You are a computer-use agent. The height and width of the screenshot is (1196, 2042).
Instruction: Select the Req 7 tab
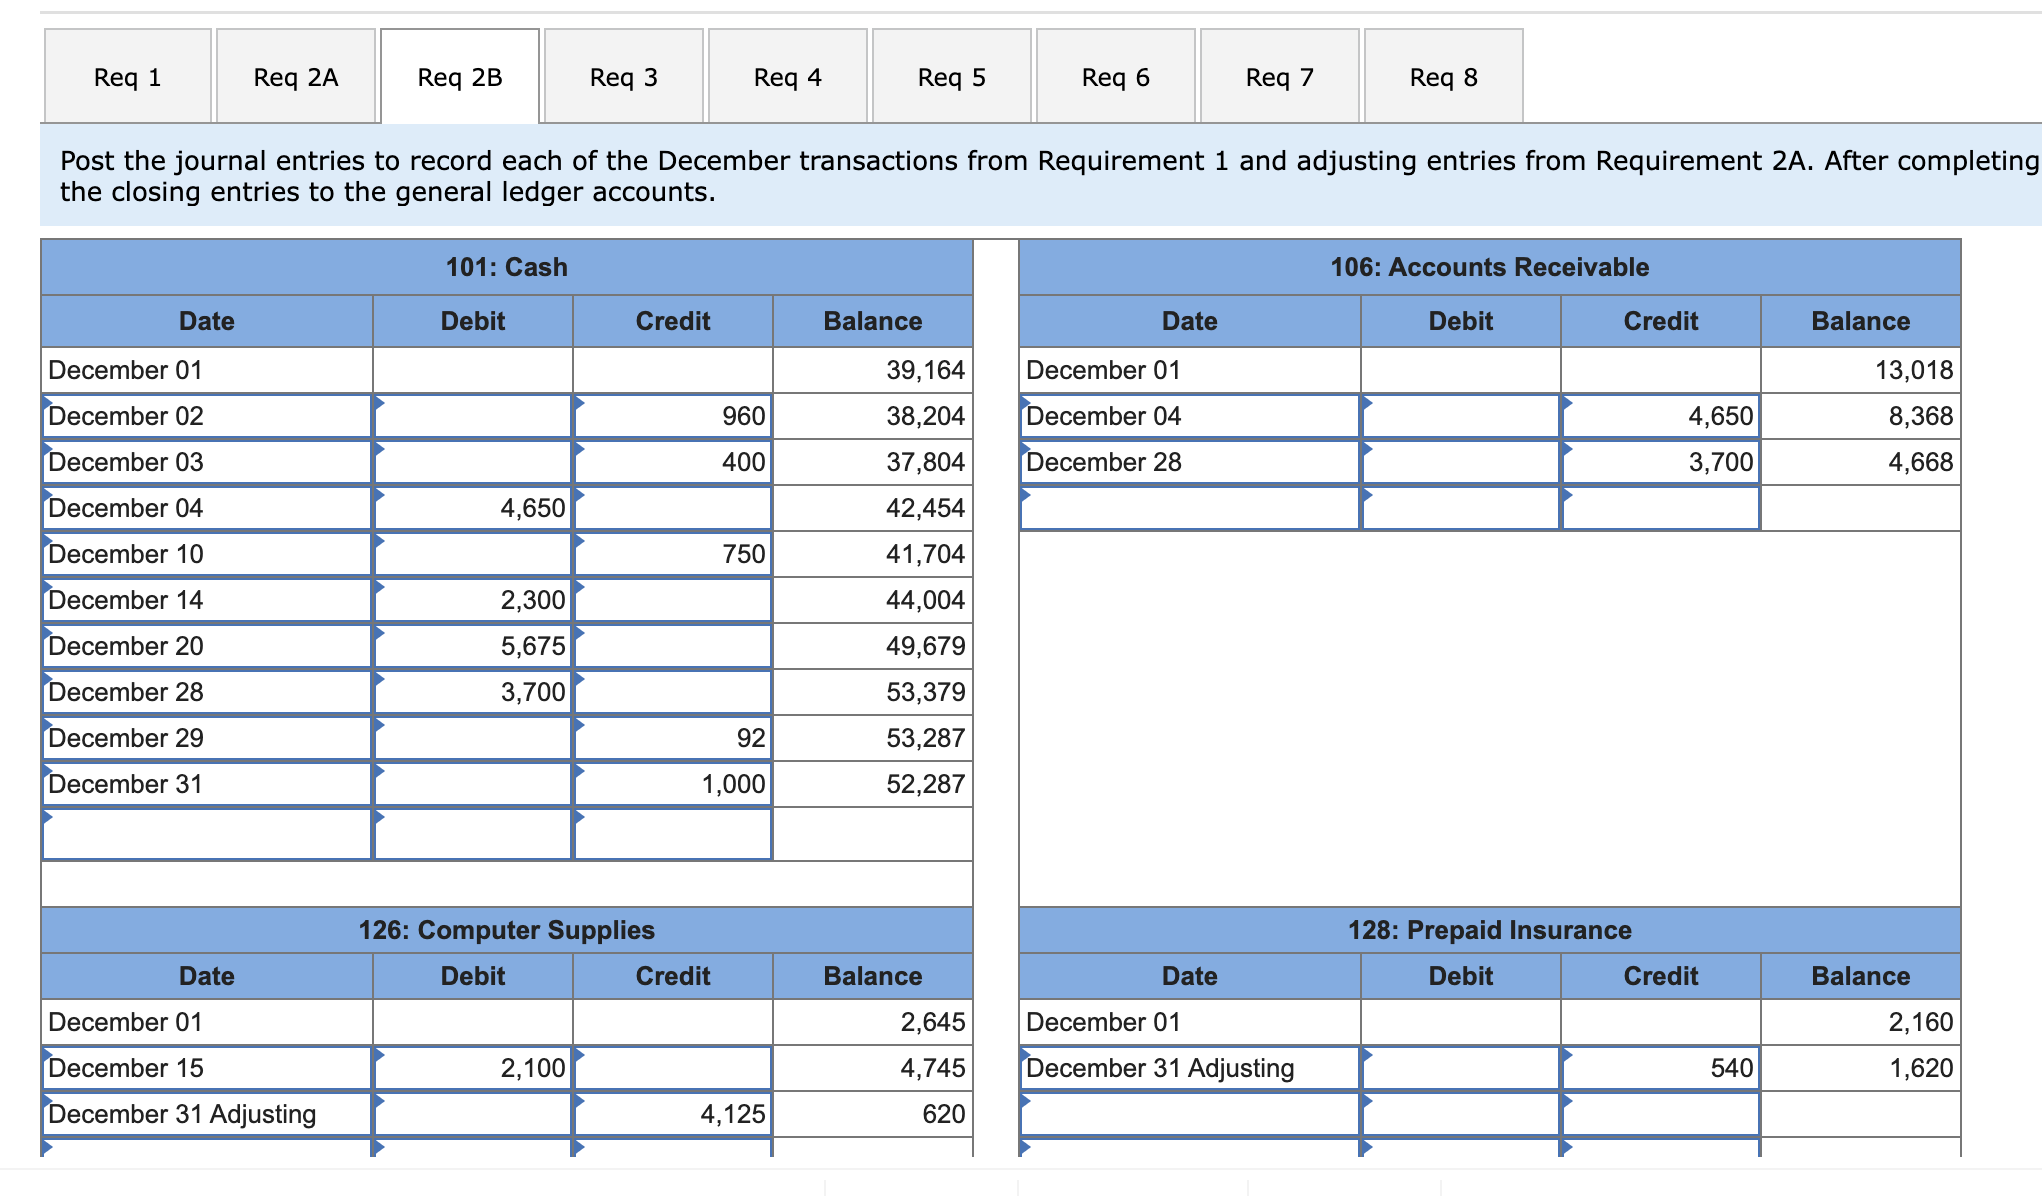pyautogui.click(x=1280, y=77)
